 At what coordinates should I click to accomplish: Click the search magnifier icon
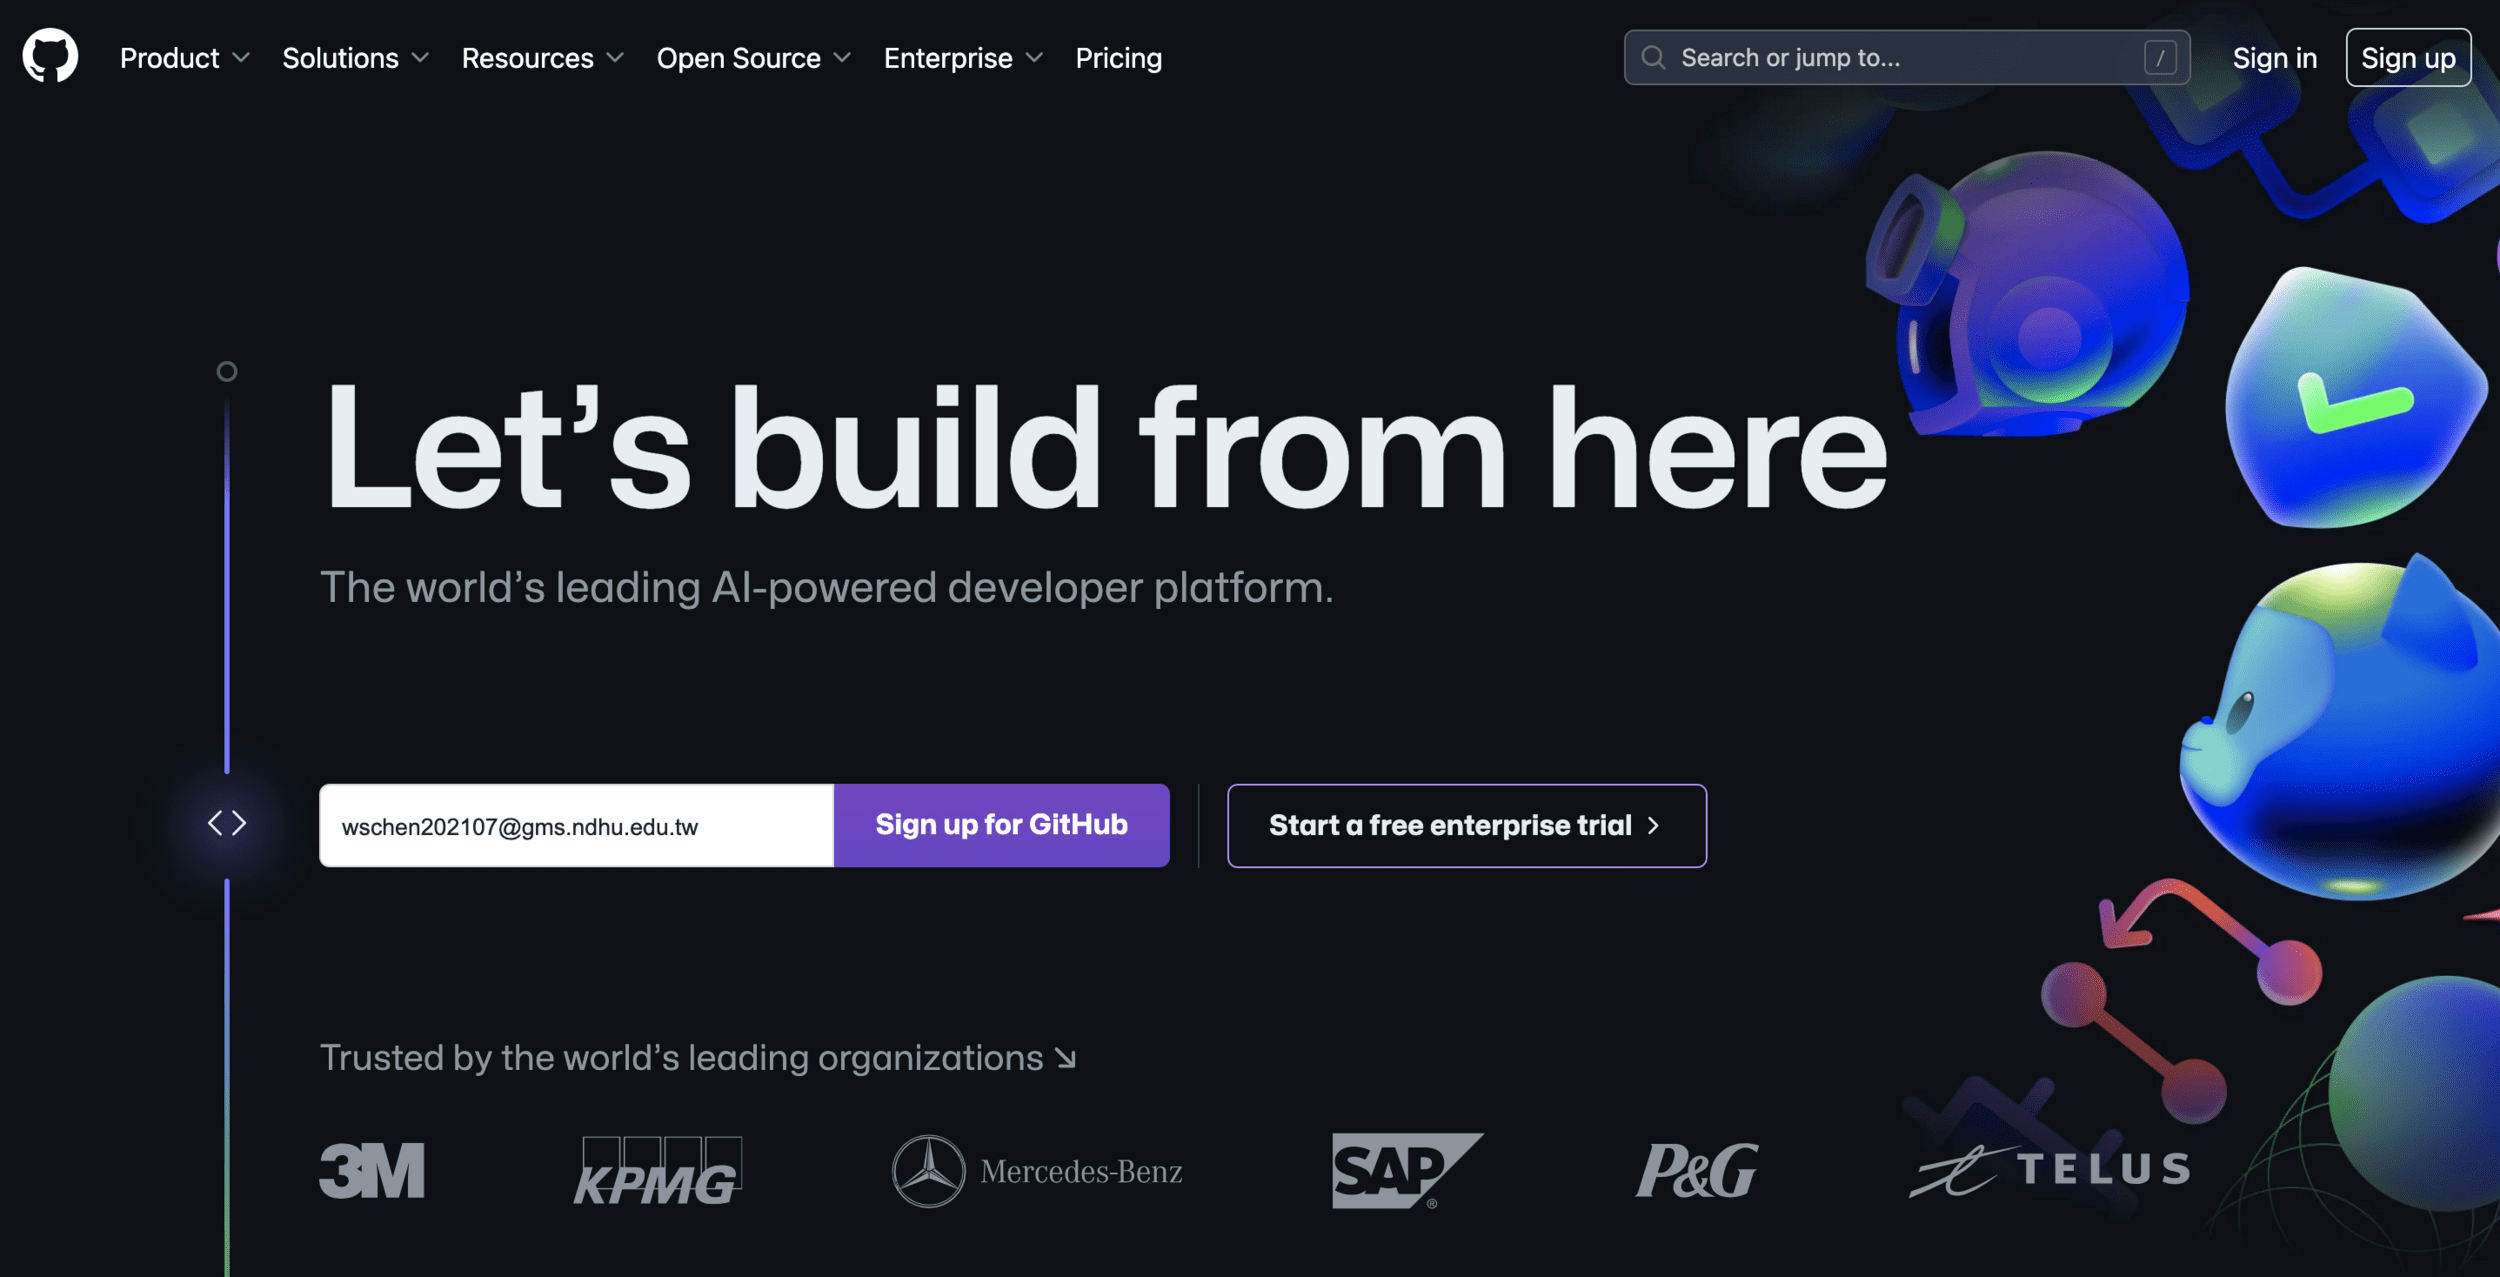(1653, 58)
